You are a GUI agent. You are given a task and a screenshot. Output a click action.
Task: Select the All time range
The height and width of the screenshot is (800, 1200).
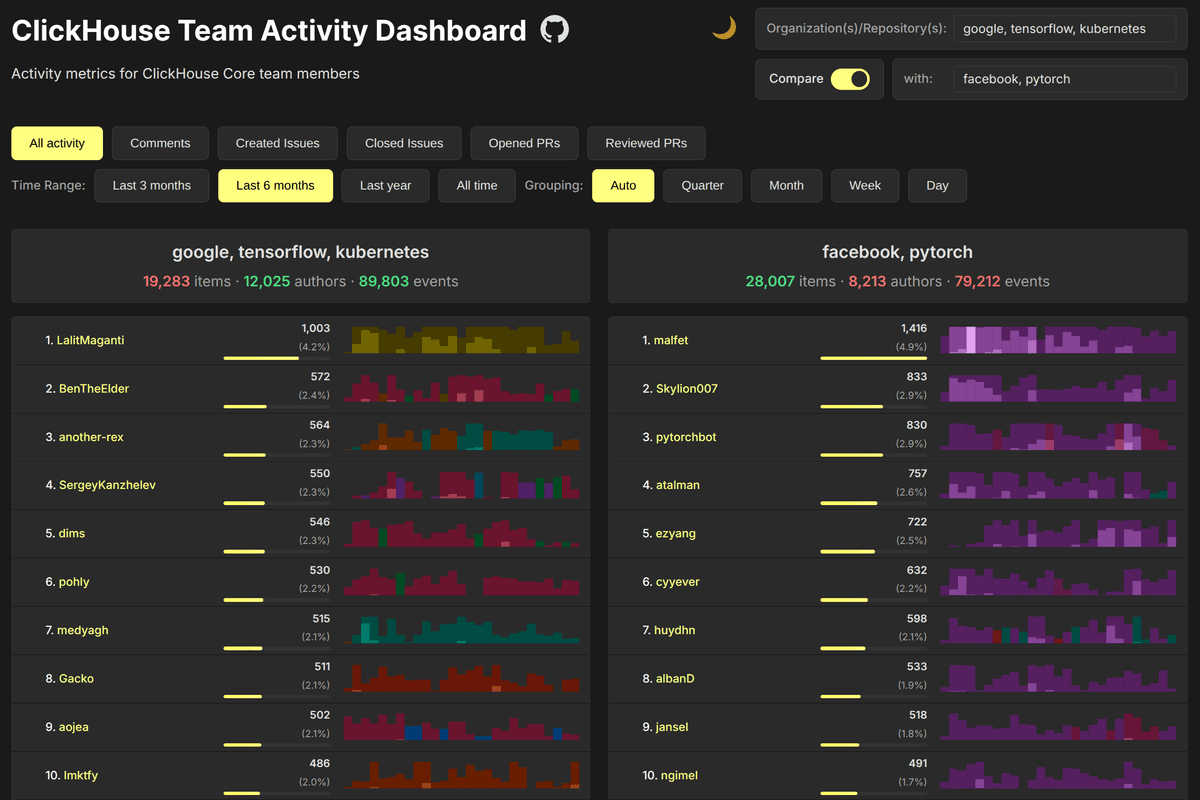pos(477,186)
